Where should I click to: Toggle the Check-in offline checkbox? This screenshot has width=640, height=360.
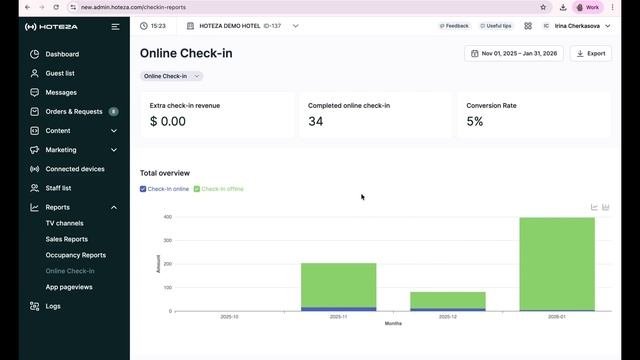pyautogui.click(x=197, y=189)
